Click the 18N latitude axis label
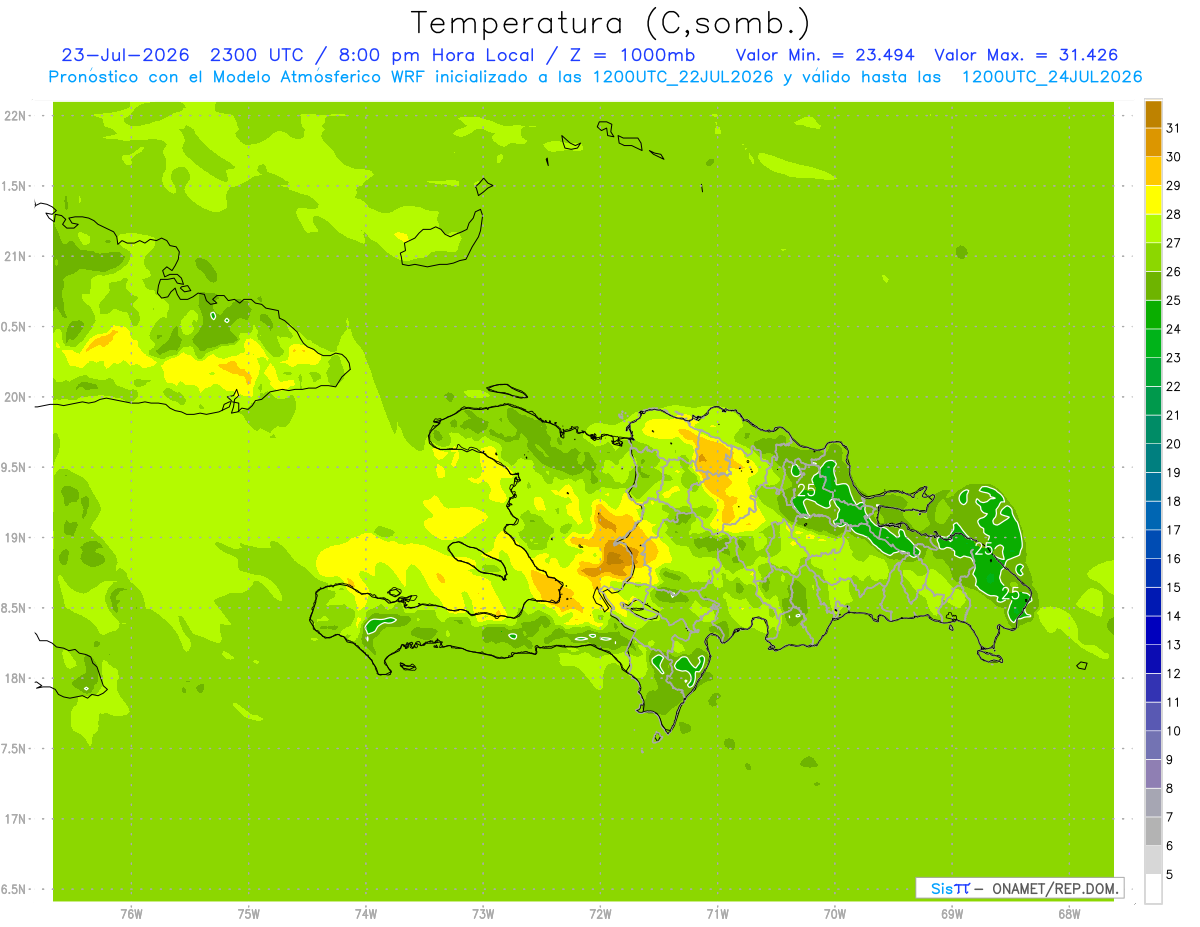The image size is (1200, 927). 16,678
